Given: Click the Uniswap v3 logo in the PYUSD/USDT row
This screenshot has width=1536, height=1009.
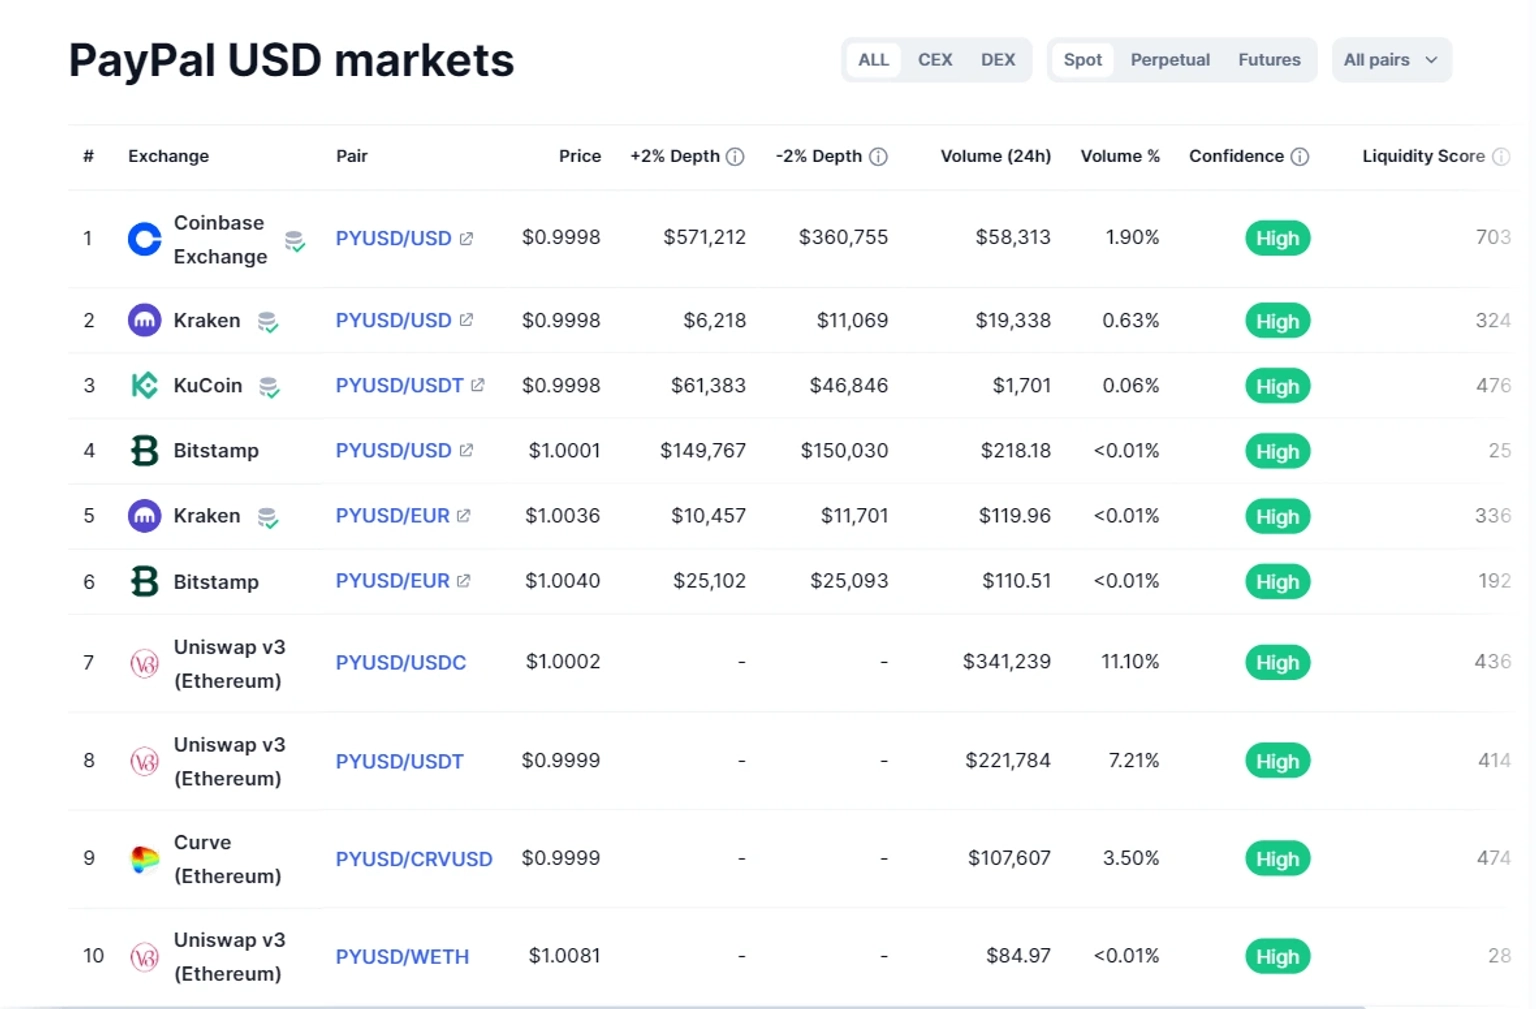Looking at the screenshot, I should point(145,761).
